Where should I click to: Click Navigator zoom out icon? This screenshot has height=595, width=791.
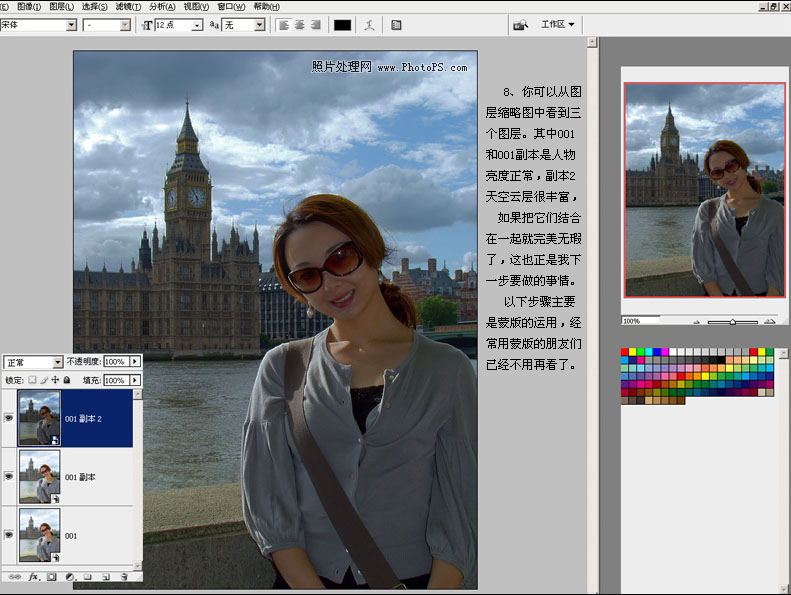click(697, 321)
